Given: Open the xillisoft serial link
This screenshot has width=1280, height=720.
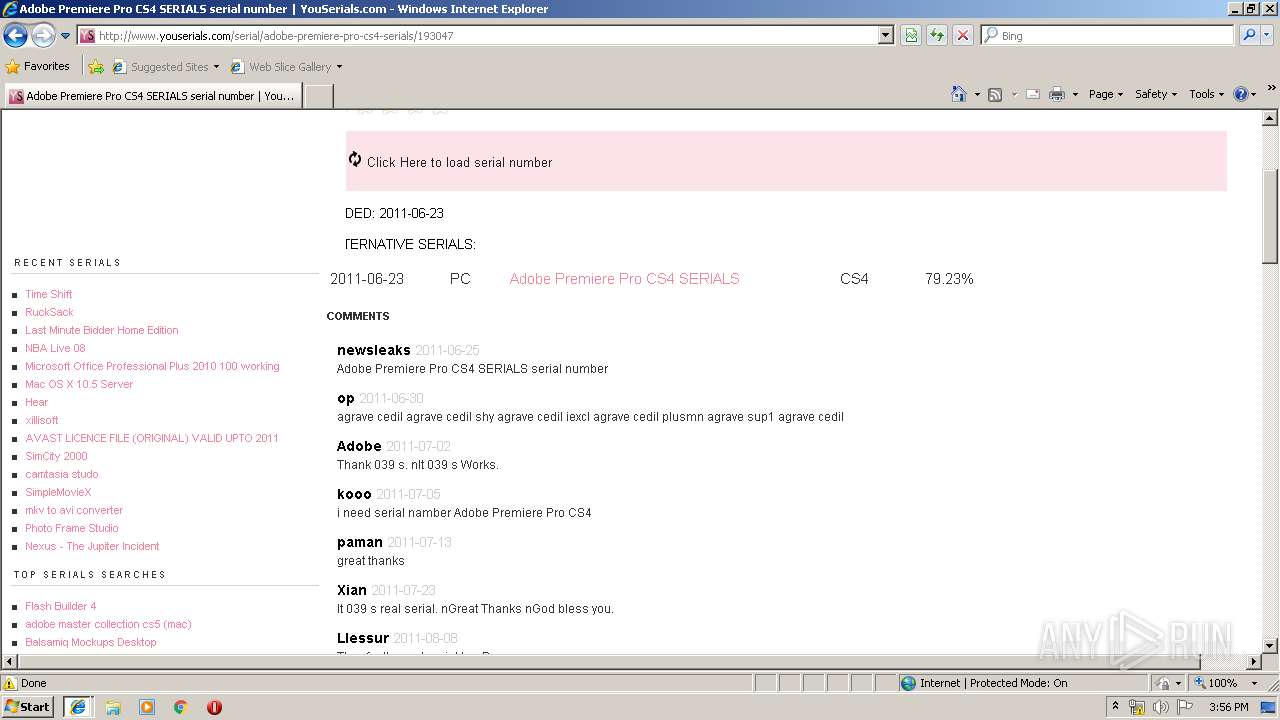Looking at the screenshot, I should 42,420.
